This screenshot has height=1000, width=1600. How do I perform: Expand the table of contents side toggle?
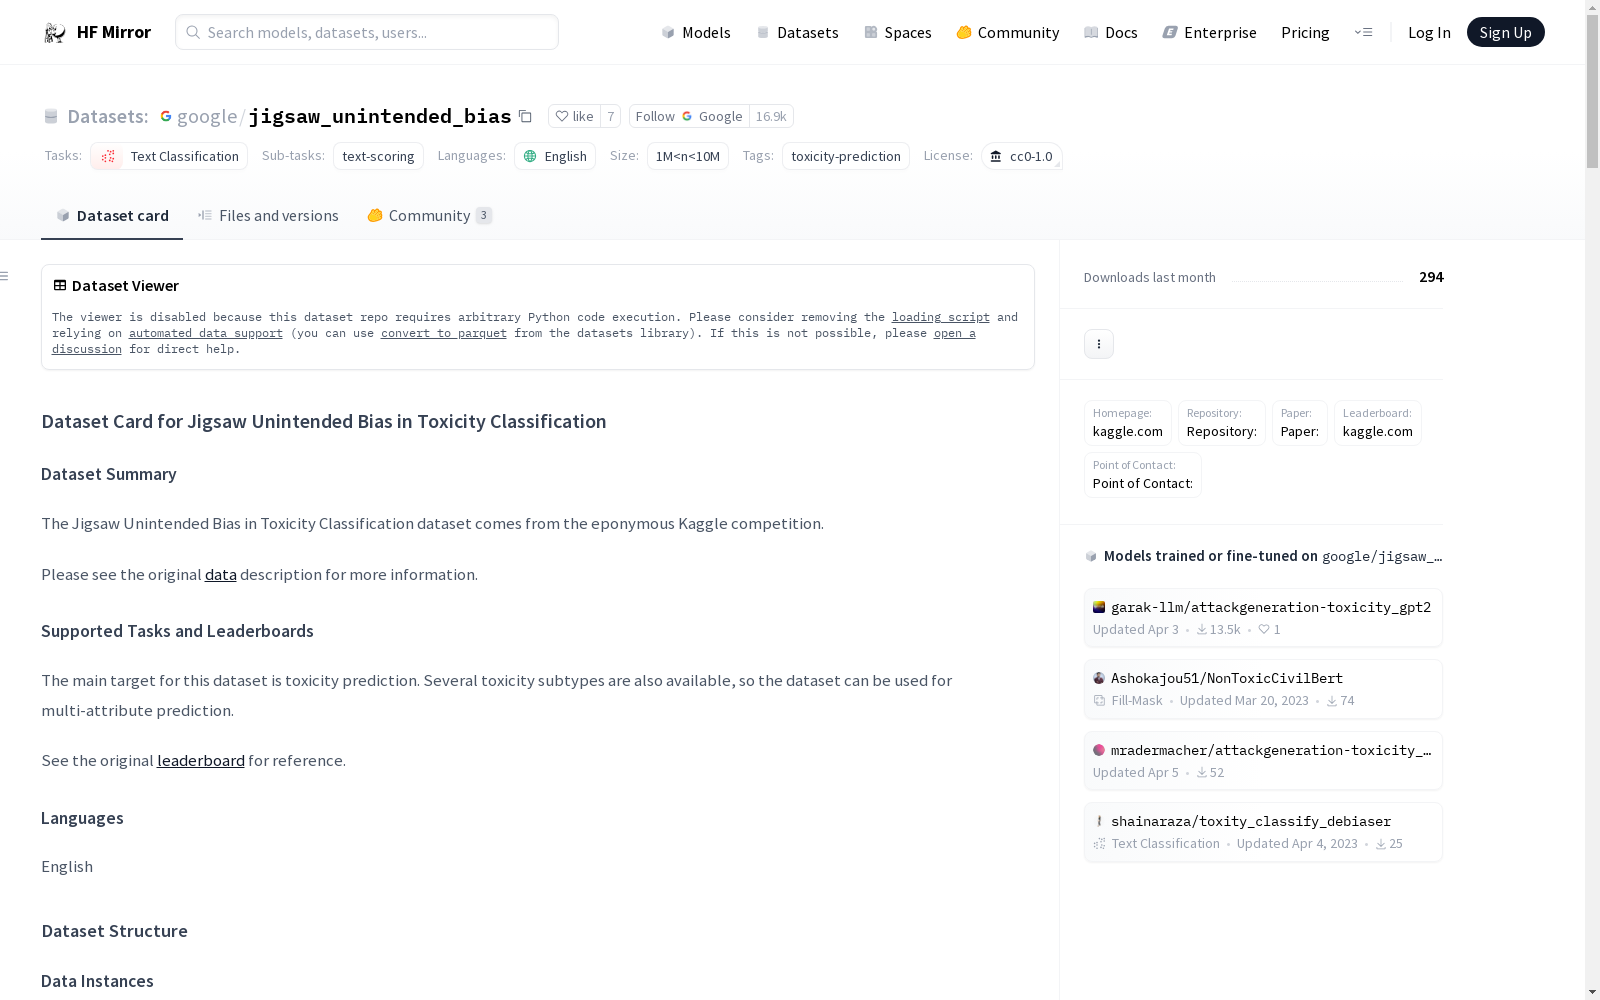5,276
